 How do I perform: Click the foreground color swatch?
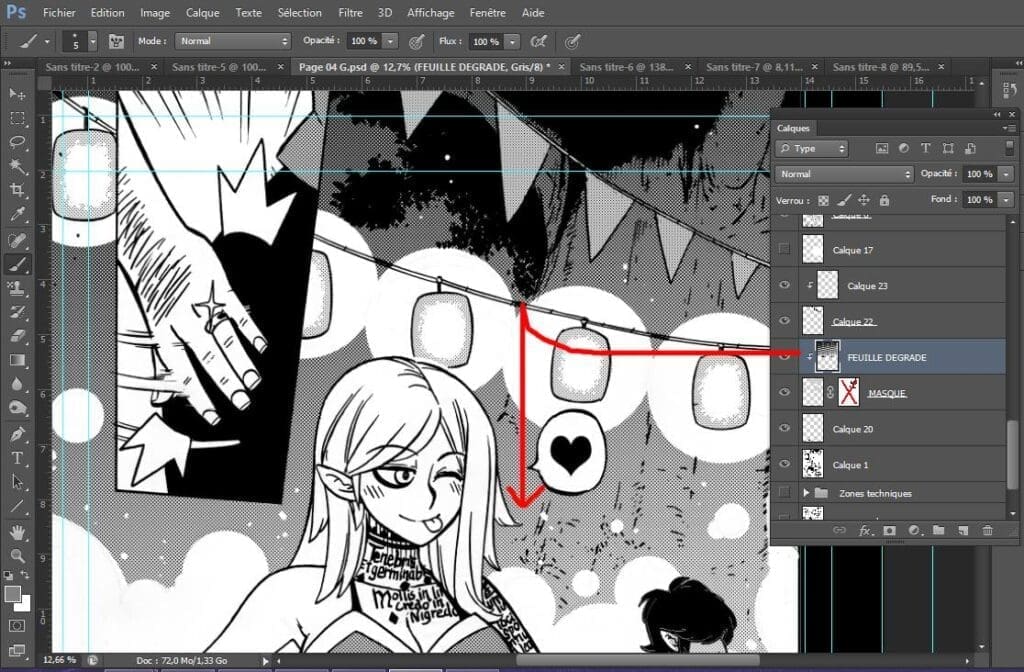(x=12, y=593)
